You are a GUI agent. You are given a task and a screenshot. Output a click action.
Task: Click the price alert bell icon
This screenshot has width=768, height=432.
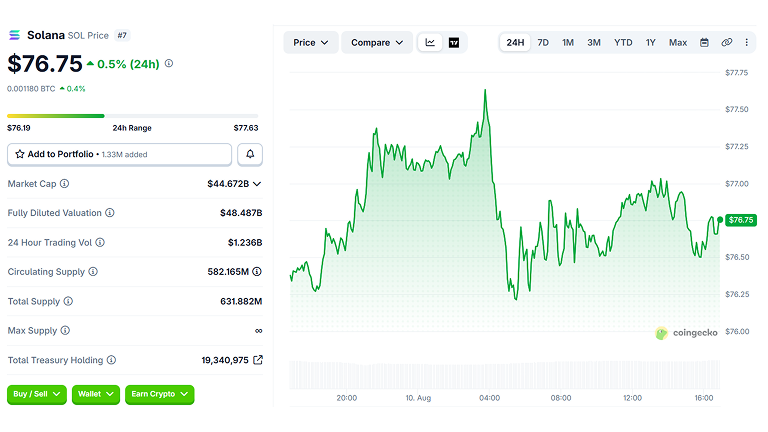pos(250,154)
